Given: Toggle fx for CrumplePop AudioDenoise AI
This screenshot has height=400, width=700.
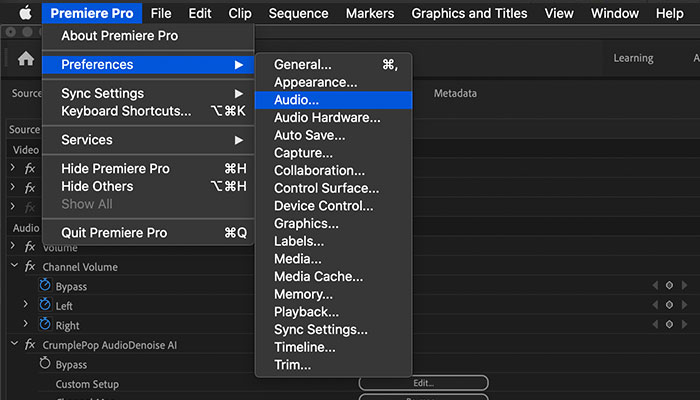Looking at the screenshot, I should point(30,345).
